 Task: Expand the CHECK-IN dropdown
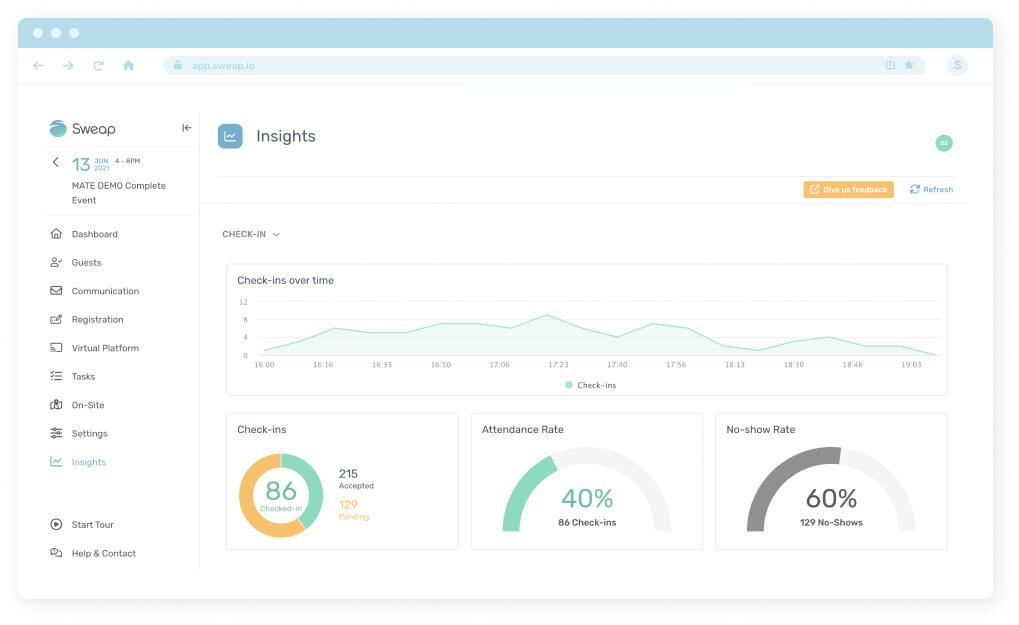251,235
